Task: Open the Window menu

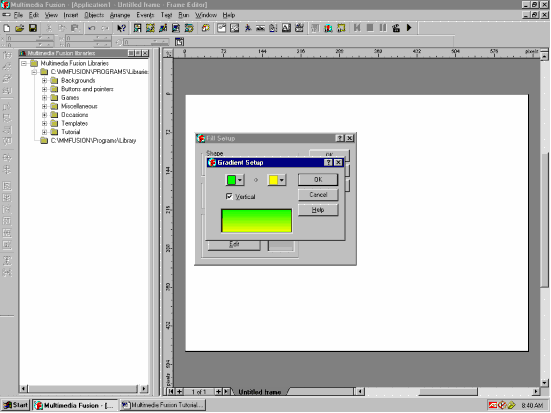Action: point(206,15)
